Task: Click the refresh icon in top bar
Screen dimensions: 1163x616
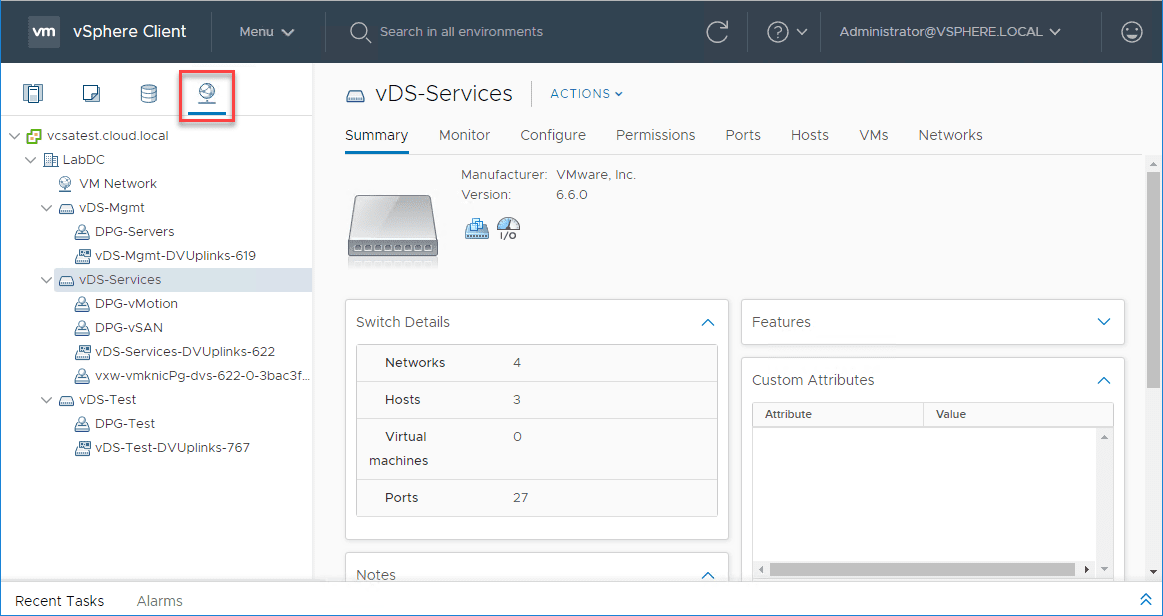Action: 717,32
